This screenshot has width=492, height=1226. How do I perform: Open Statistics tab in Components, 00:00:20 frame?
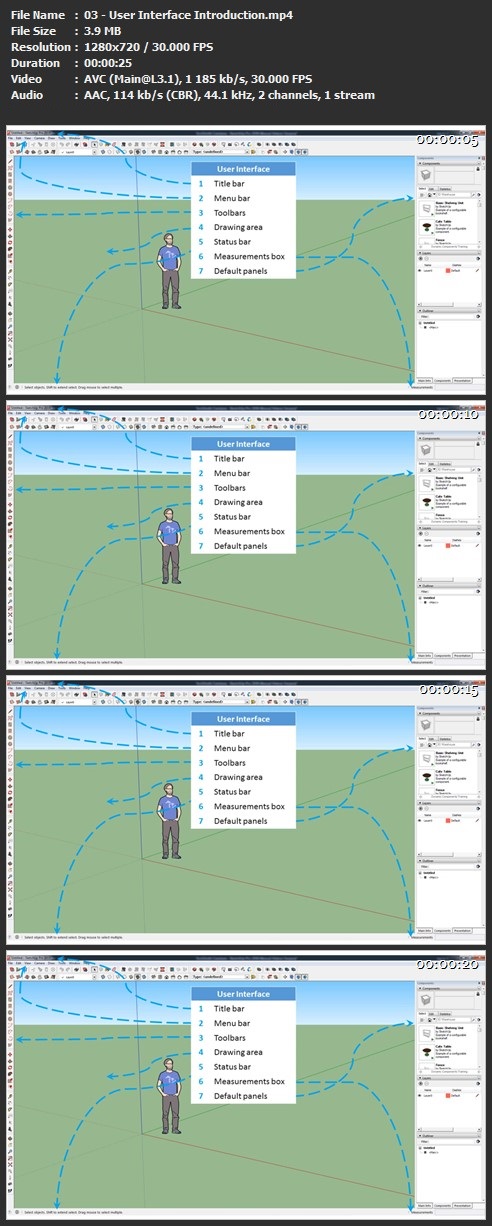point(446,1014)
